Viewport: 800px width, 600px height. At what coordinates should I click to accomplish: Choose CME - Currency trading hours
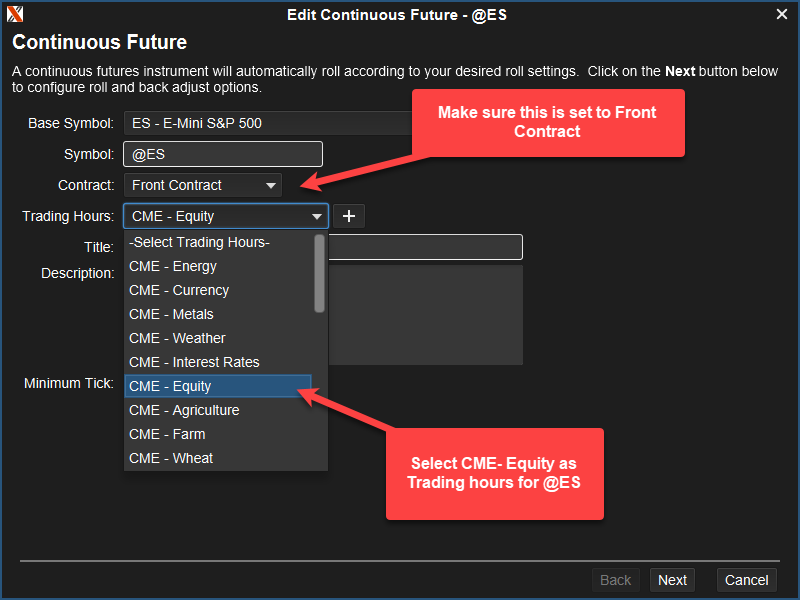[x=179, y=290]
